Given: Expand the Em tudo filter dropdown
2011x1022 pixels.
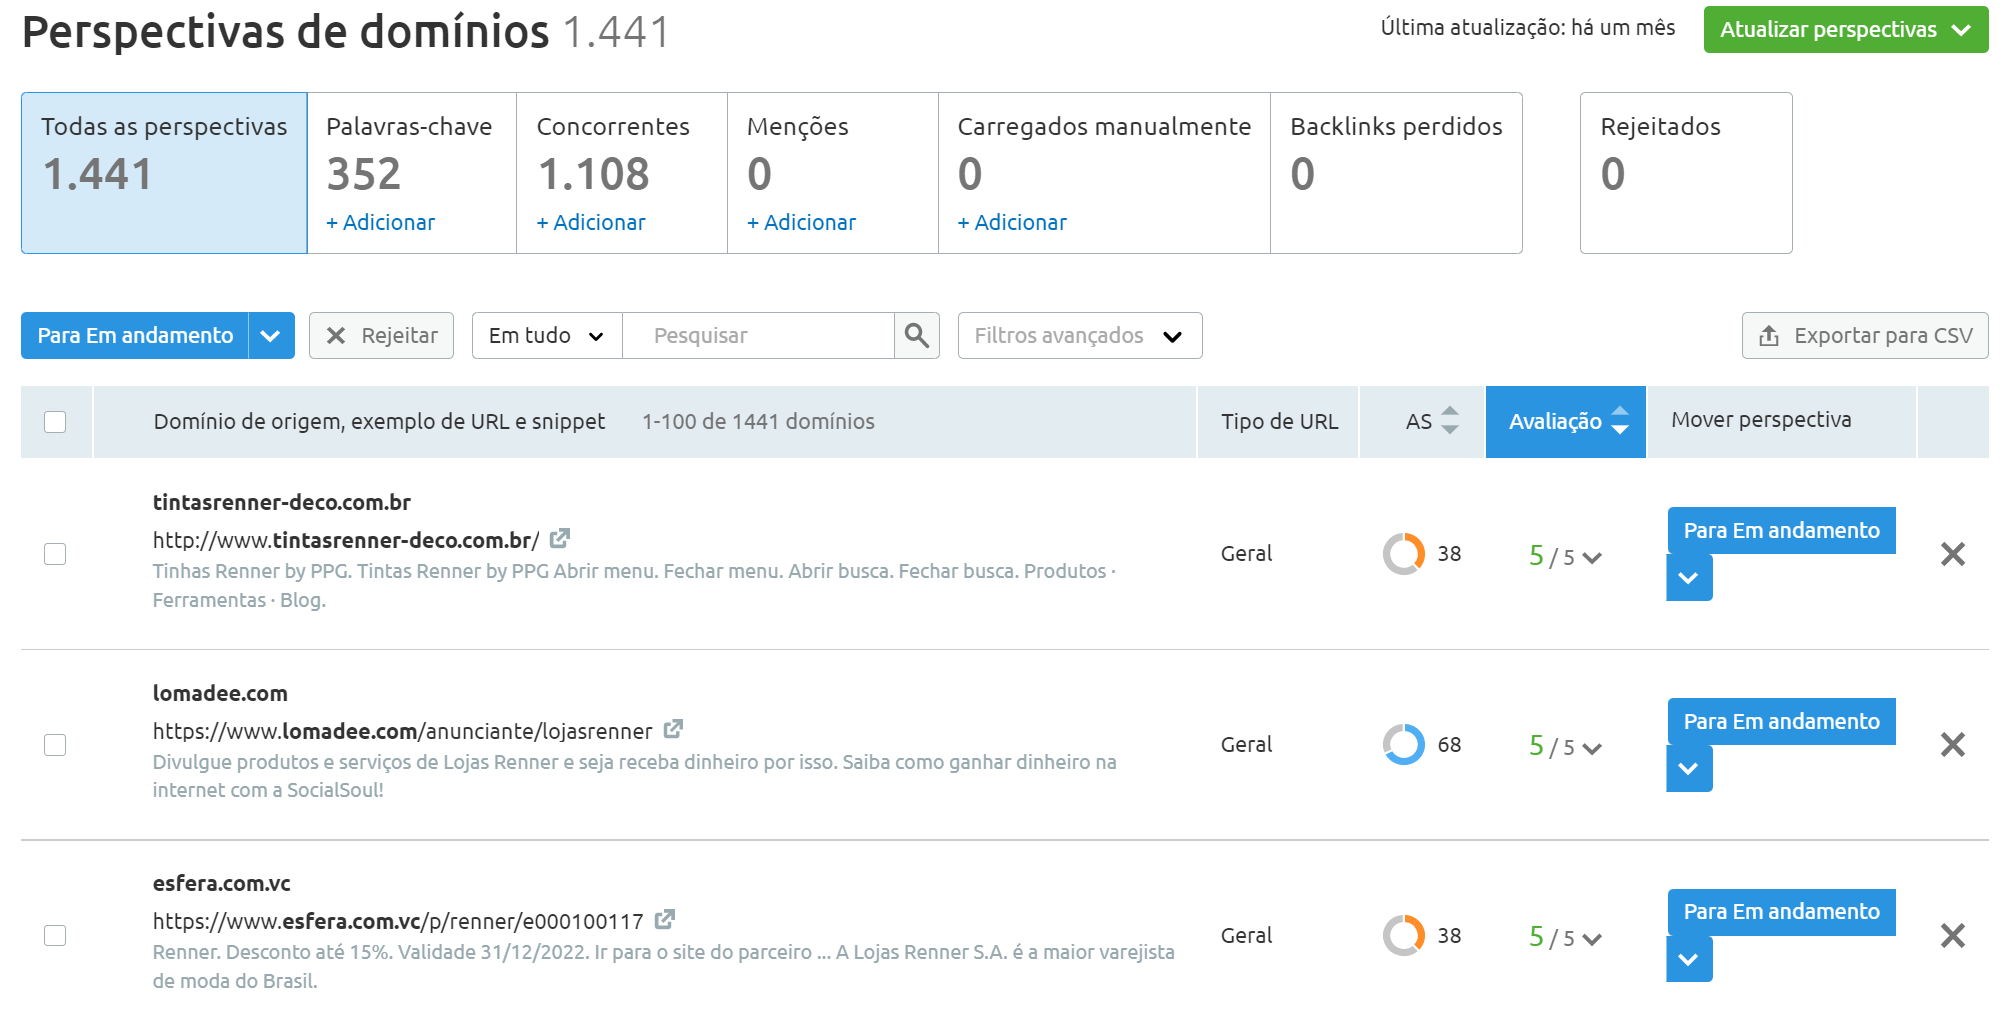Looking at the screenshot, I should 598,336.
